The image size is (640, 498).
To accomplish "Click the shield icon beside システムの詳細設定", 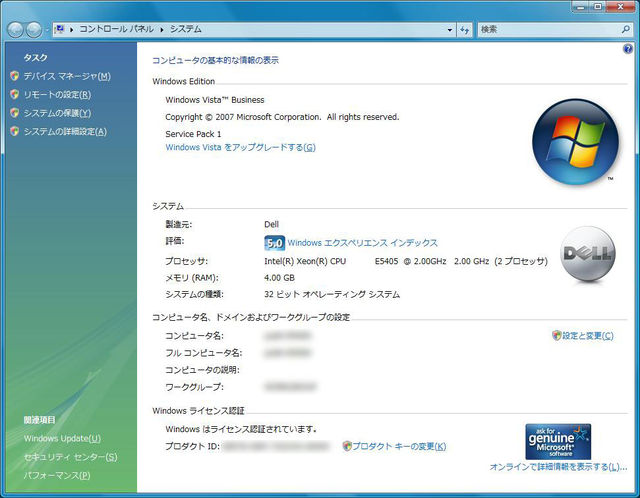I will [15, 131].
